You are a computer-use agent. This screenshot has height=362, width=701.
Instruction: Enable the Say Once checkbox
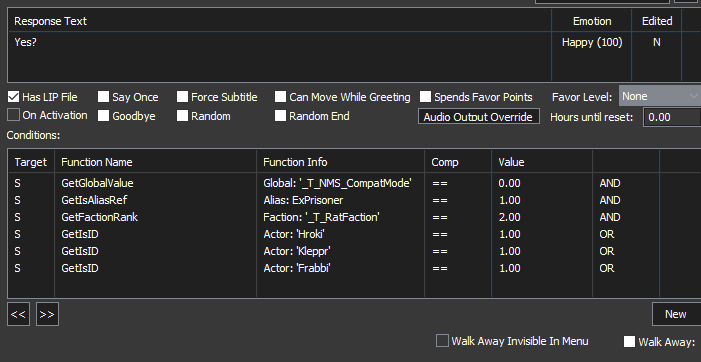[103, 97]
